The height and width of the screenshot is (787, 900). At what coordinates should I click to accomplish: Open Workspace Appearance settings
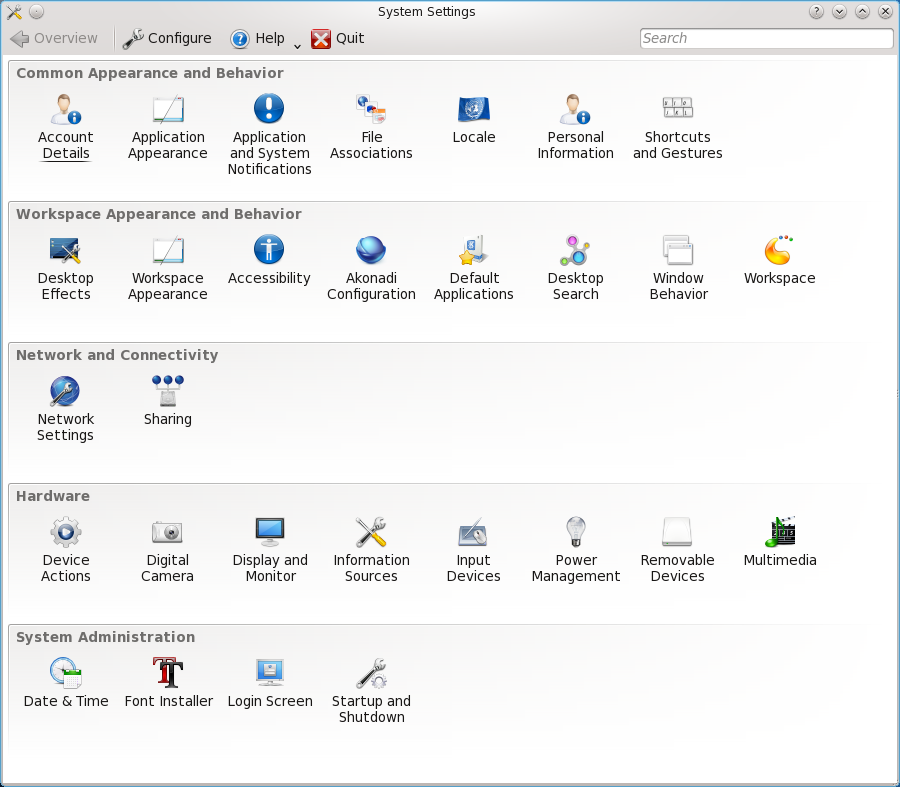168,269
